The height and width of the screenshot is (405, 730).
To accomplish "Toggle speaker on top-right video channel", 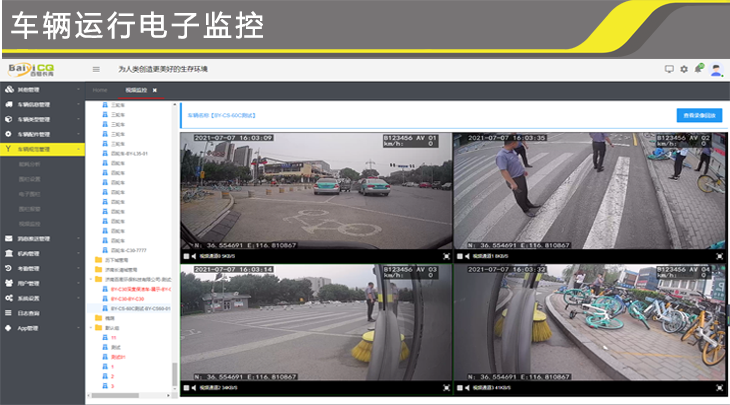I will click(466, 255).
